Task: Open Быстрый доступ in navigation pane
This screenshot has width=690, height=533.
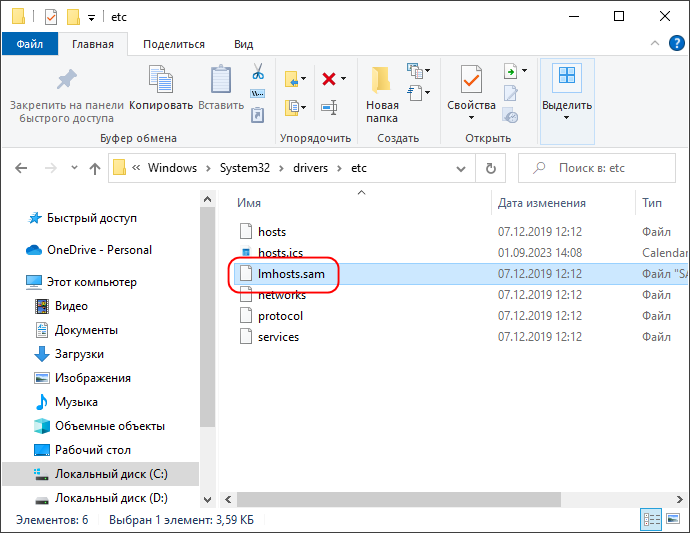Action: 92,218
